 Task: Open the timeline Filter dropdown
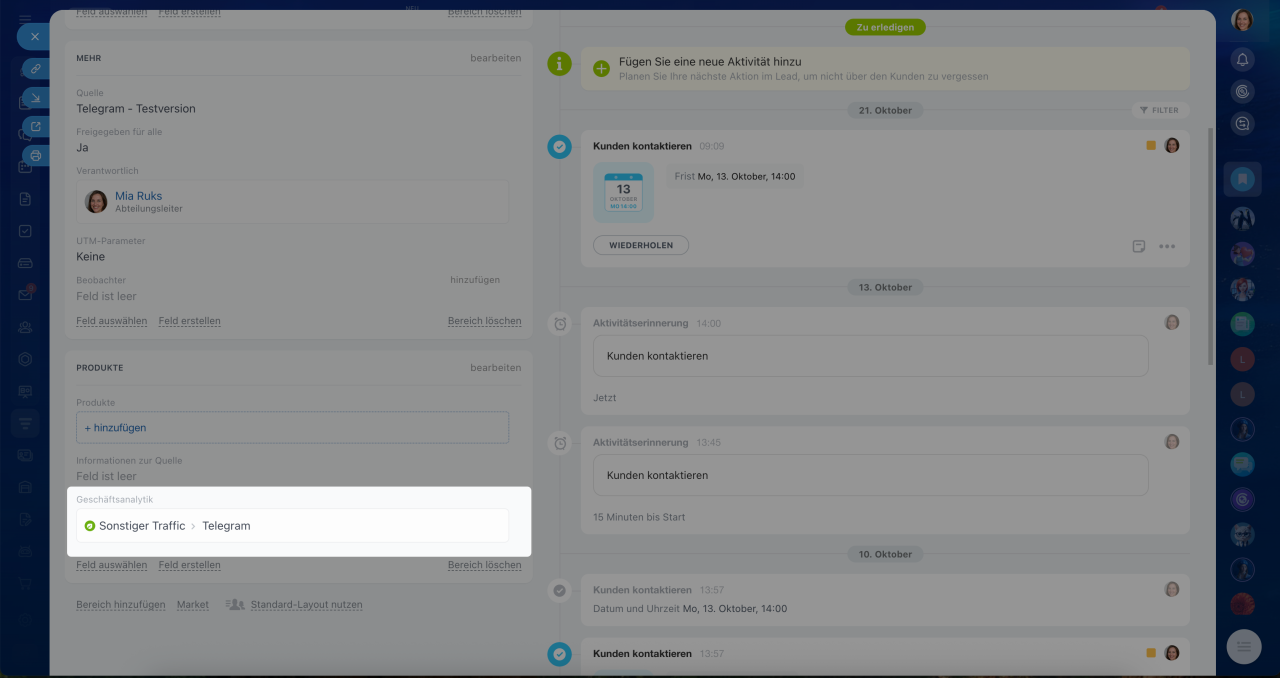pos(1159,110)
